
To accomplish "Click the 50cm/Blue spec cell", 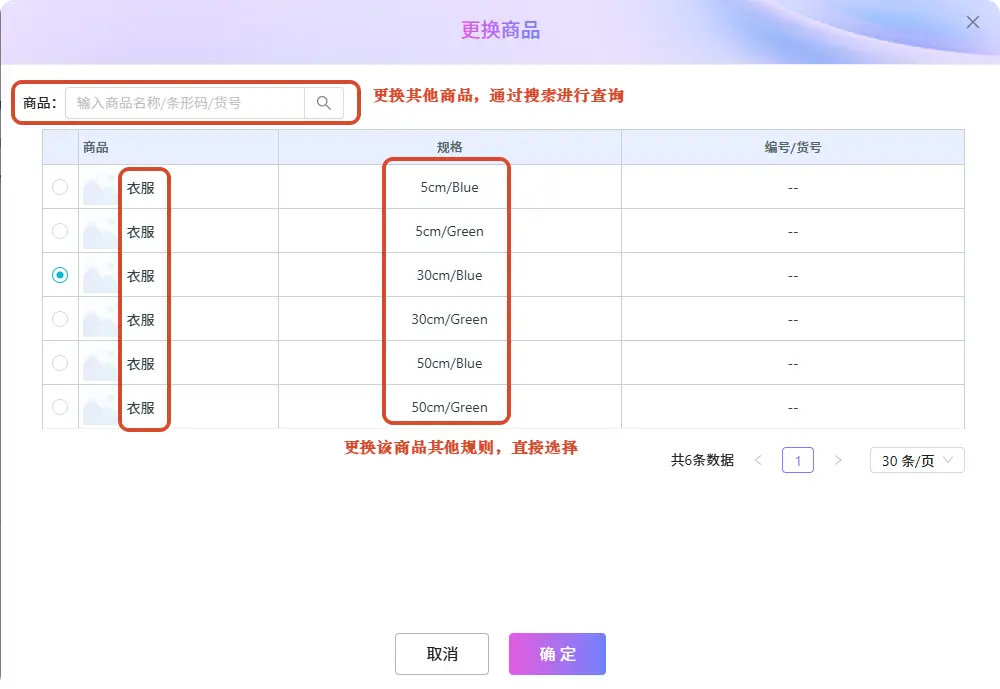I will pos(450,364).
